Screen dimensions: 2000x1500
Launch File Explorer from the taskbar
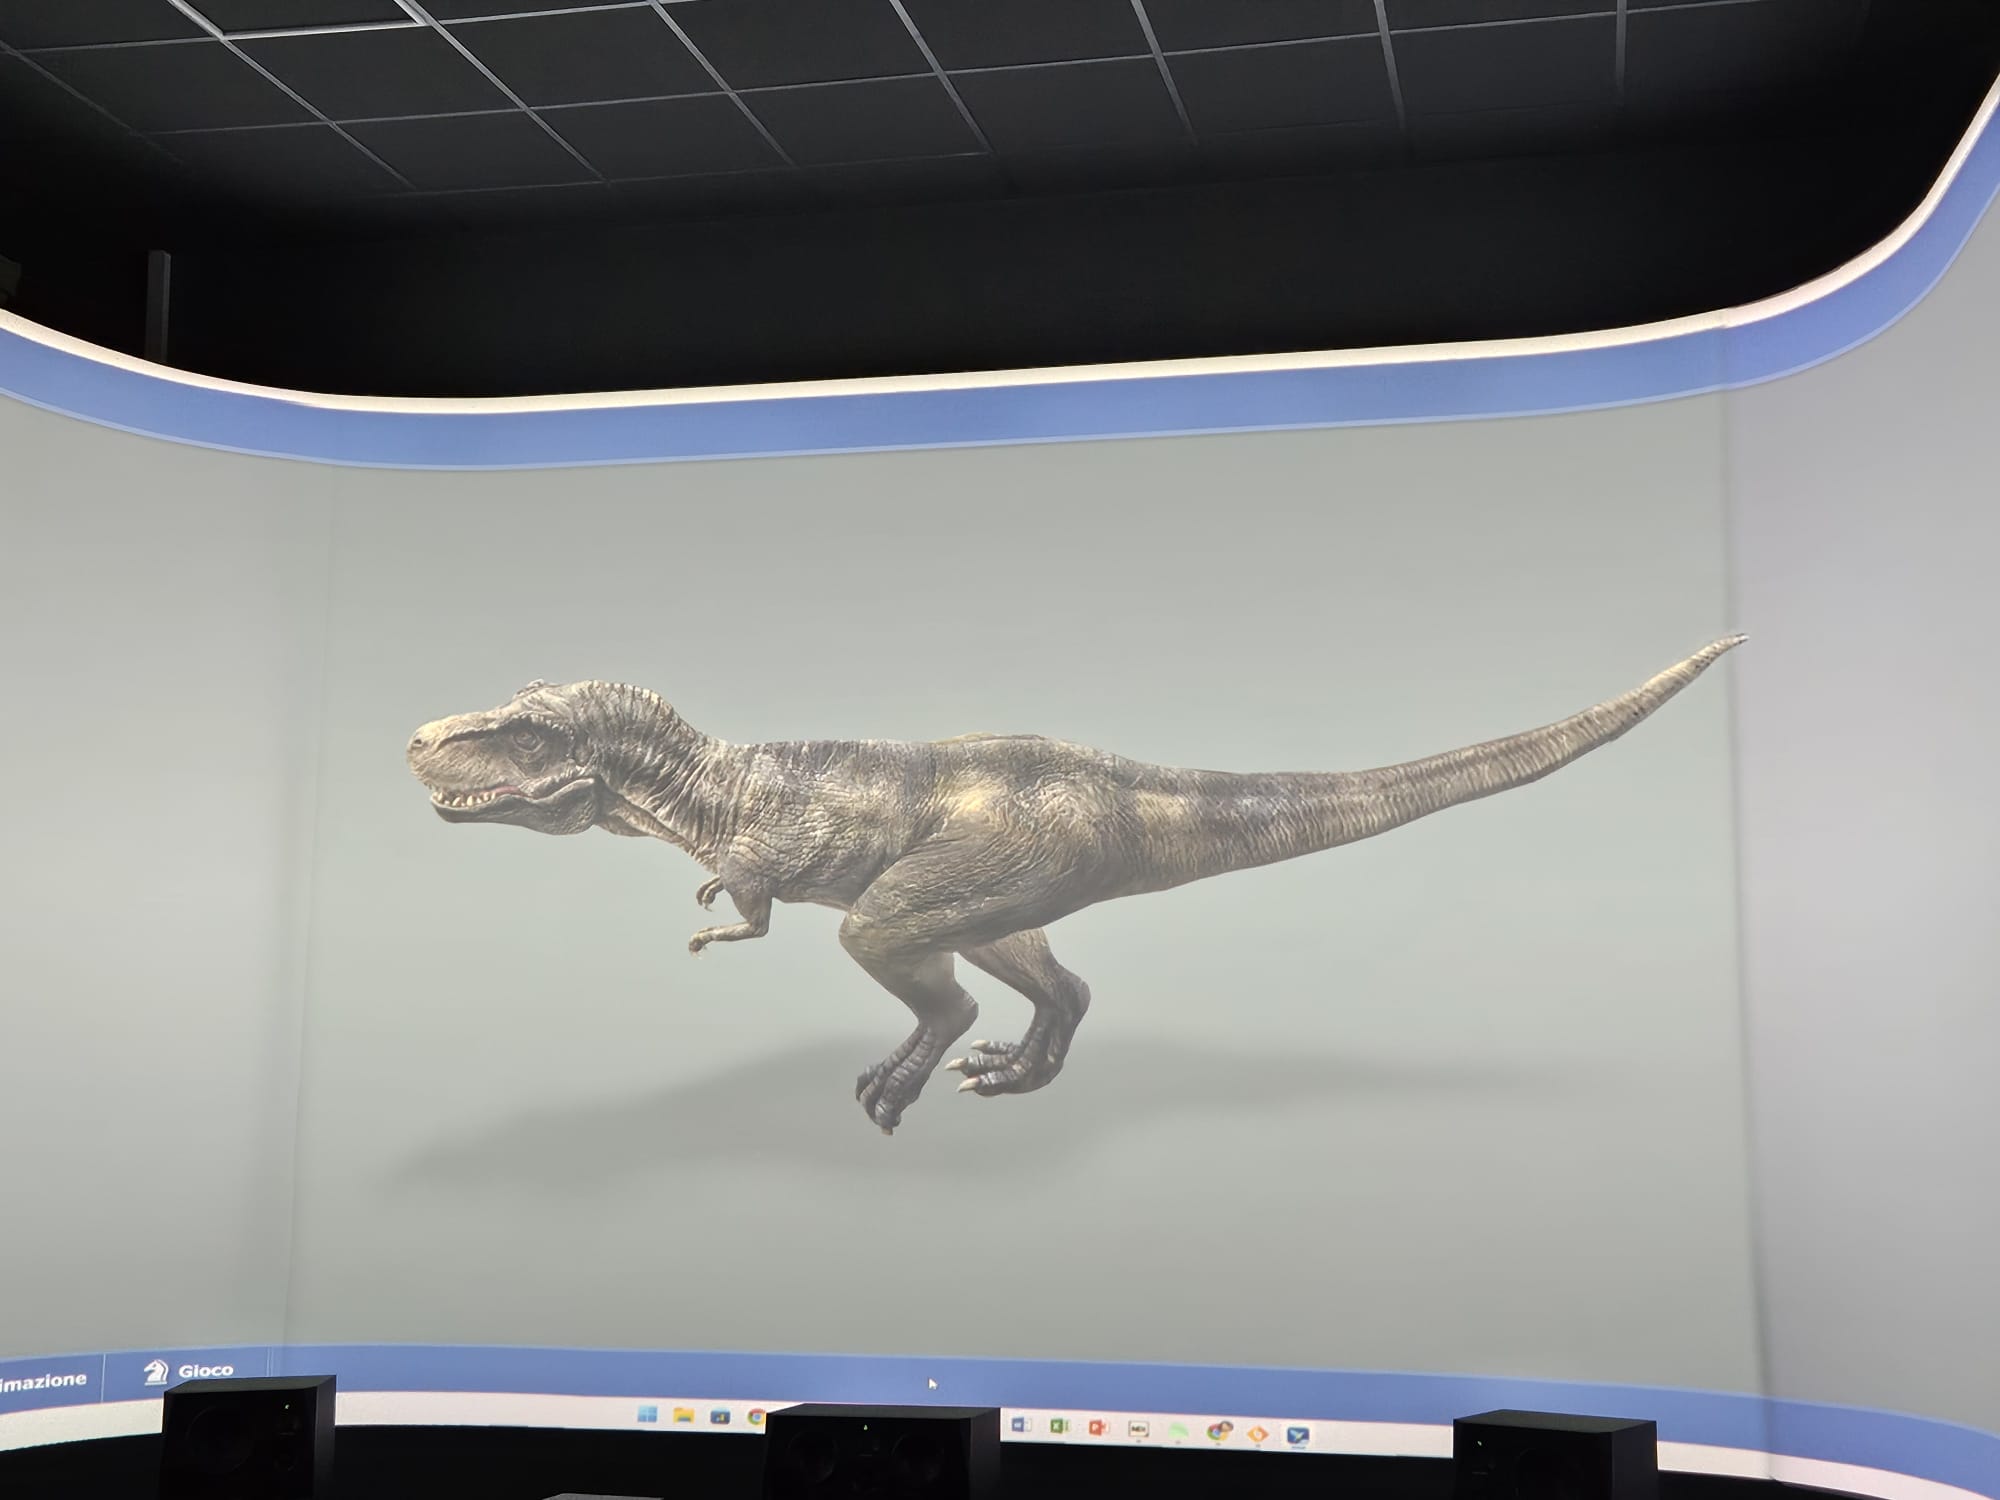coord(684,1415)
